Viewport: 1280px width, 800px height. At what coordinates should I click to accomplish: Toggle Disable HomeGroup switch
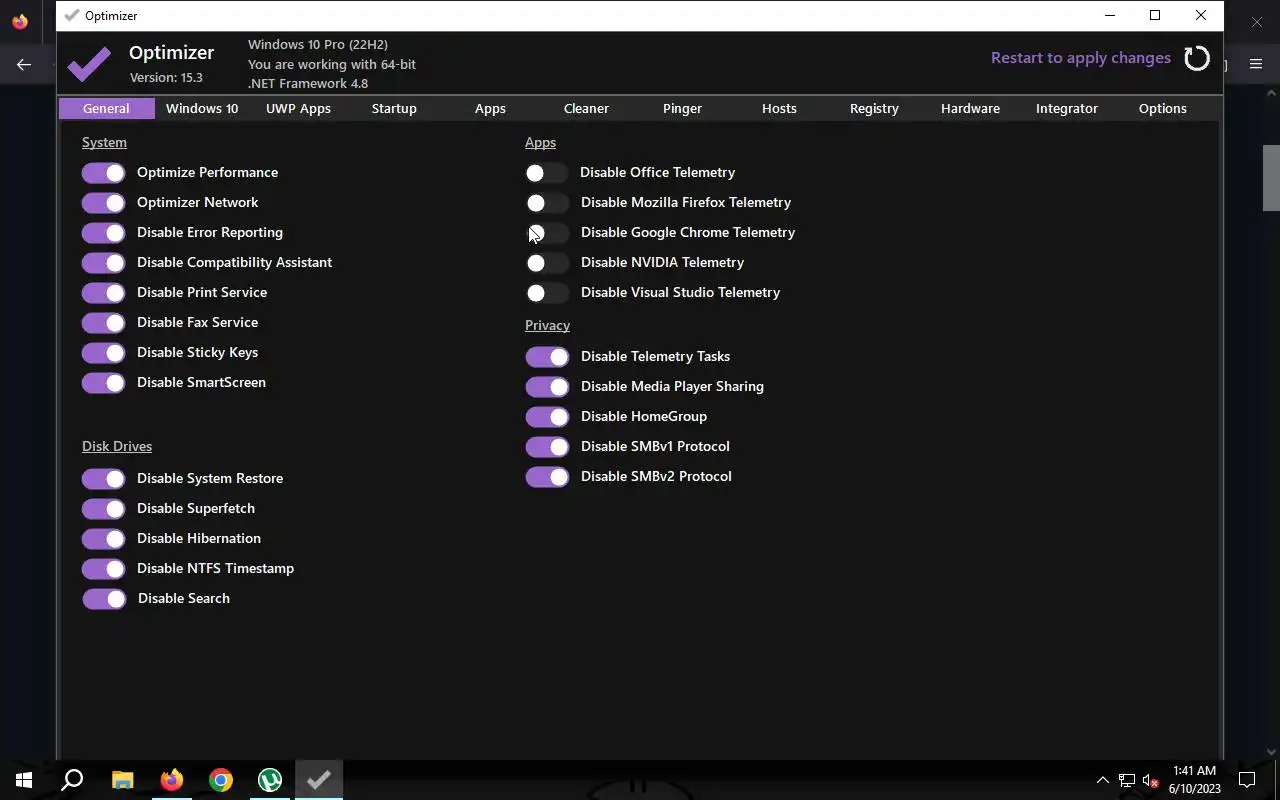[x=547, y=417]
